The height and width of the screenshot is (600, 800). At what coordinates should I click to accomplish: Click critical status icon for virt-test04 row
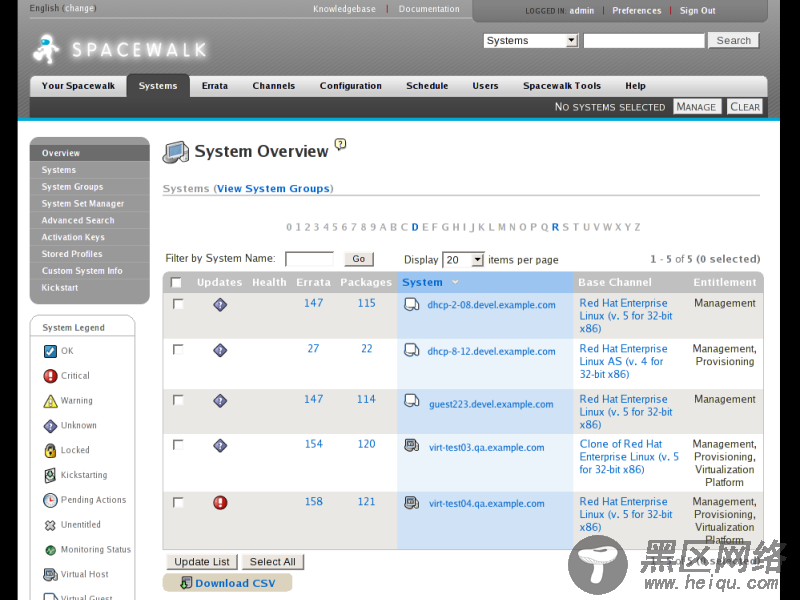coord(220,503)
